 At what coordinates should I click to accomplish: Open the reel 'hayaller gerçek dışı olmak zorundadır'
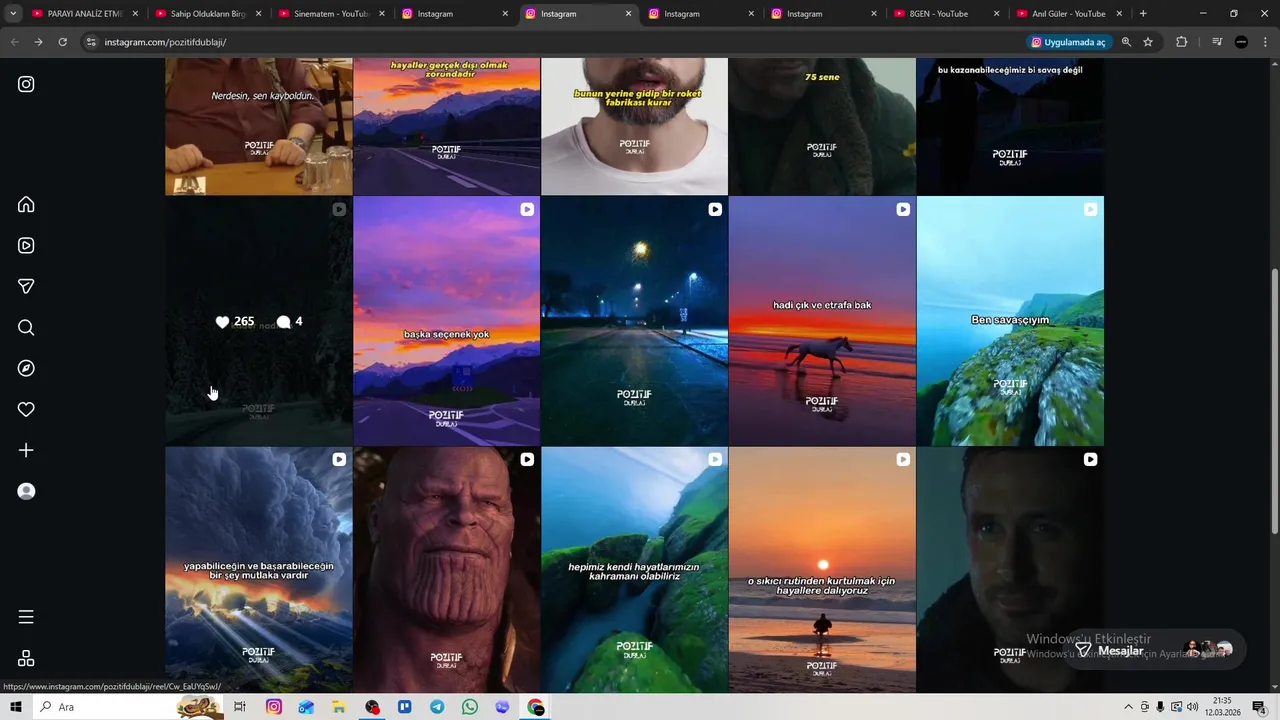(x=446, y=126)
